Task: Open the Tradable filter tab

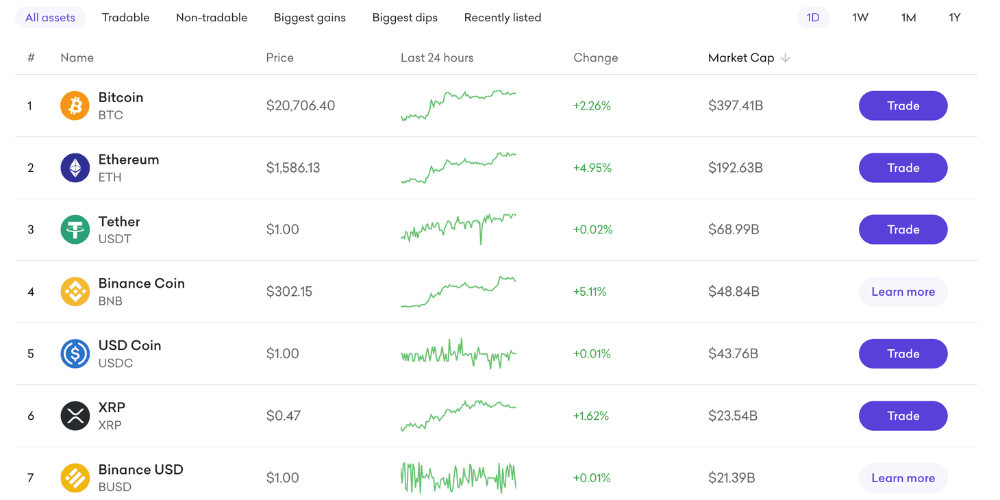Action: [x=126, y=18]
